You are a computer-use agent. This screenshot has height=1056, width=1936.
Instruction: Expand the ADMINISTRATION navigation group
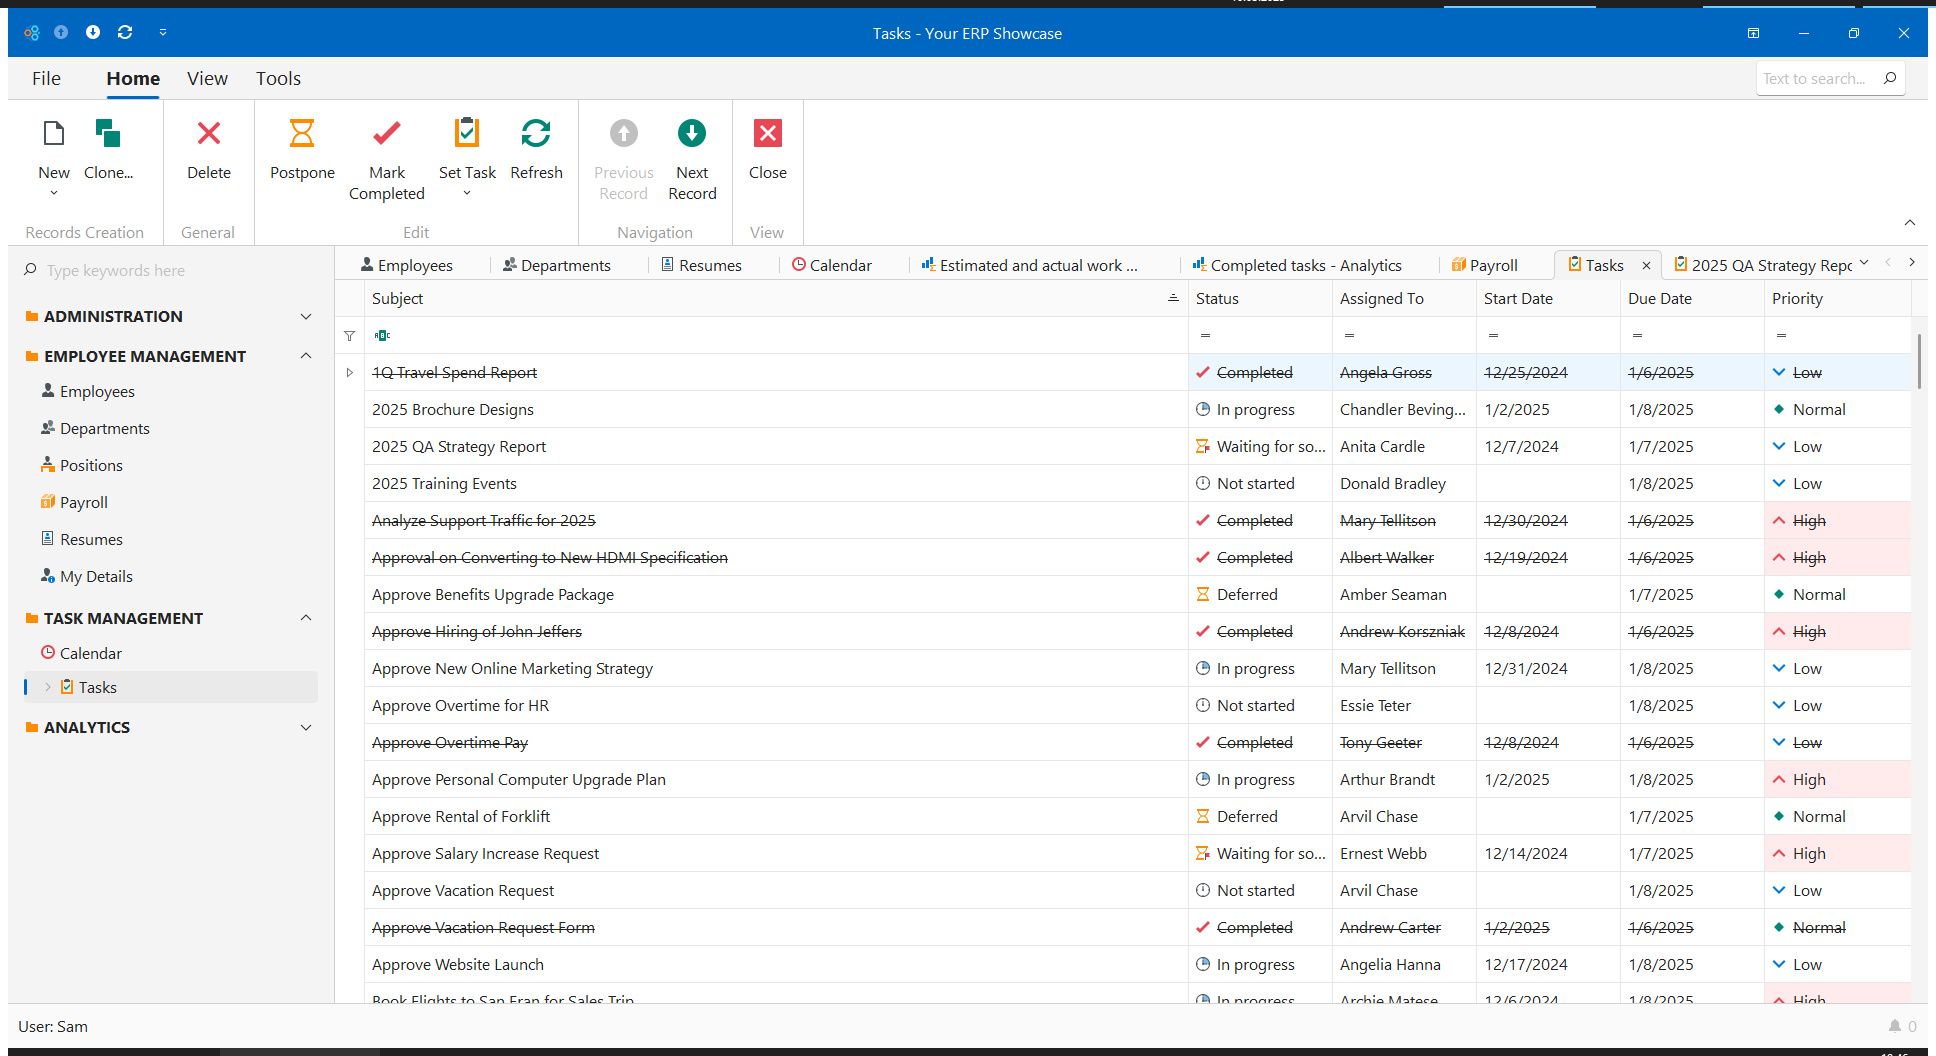point(306,317)
